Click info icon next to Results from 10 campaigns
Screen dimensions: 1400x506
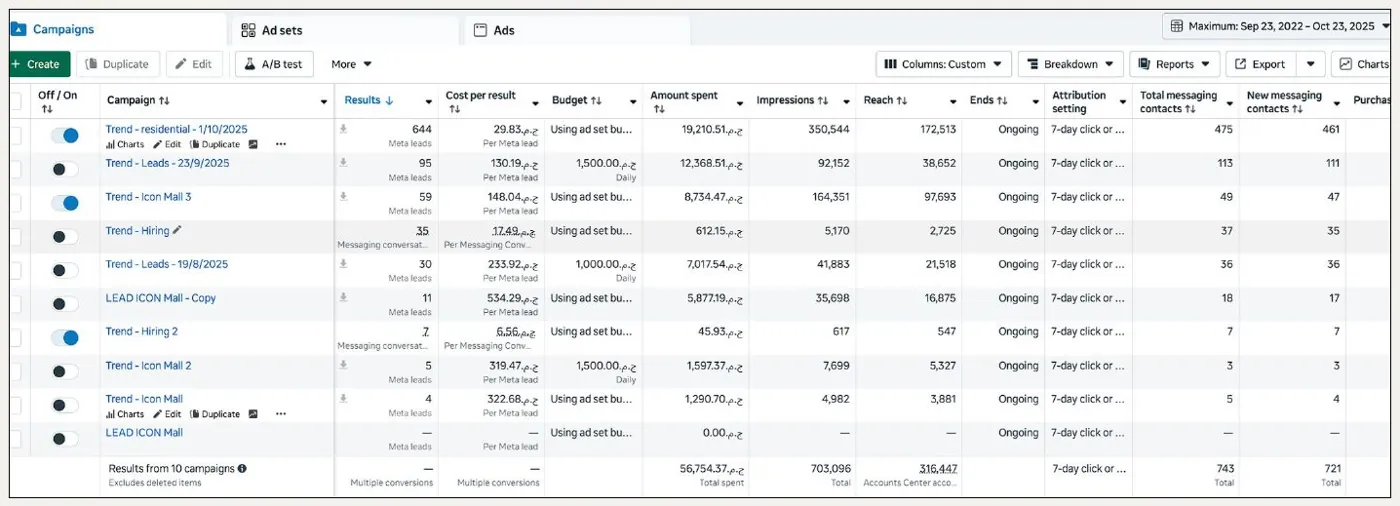[242, 468]
